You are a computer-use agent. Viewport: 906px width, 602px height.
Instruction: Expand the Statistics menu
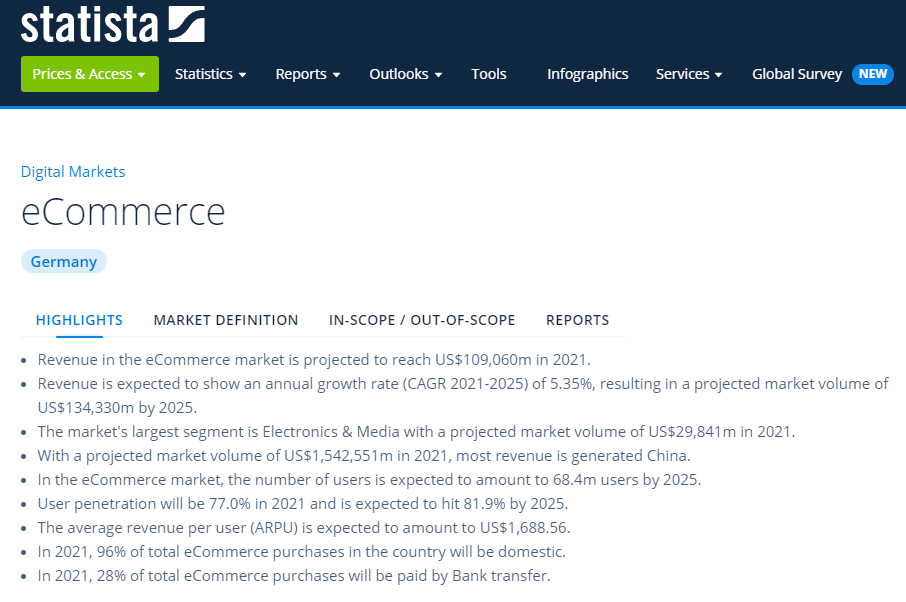[x=210, y=74]
